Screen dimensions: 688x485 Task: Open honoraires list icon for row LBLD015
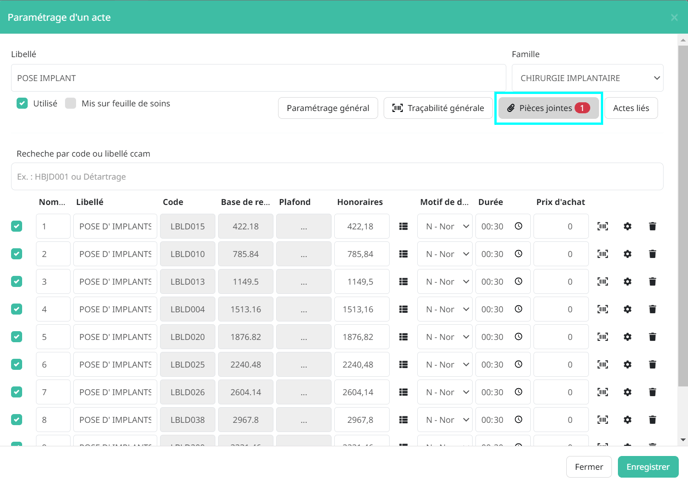(404, 226)
